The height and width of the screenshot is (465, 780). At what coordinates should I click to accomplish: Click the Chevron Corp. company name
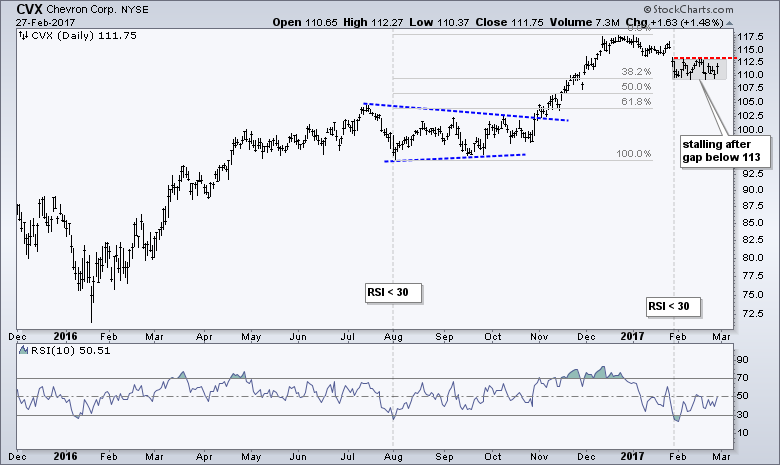point(82,9)
